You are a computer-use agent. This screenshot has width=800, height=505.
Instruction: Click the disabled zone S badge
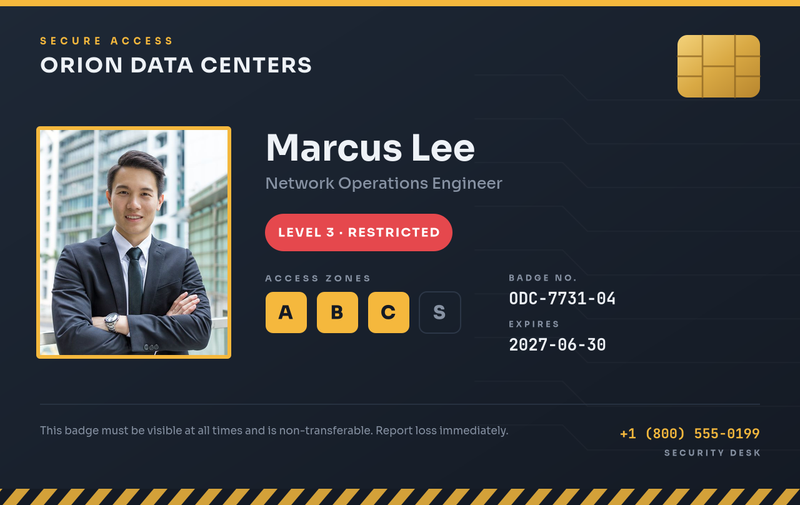(440, 312)
